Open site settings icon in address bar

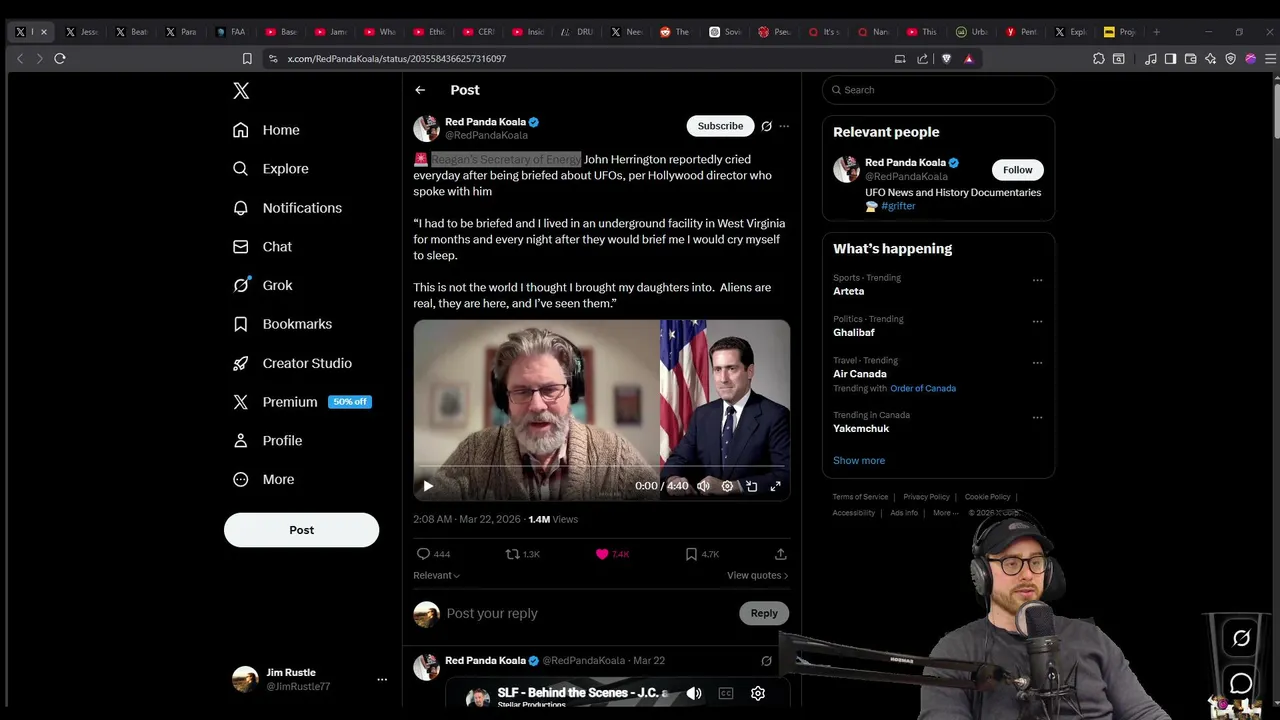click(x=273, y=59)
